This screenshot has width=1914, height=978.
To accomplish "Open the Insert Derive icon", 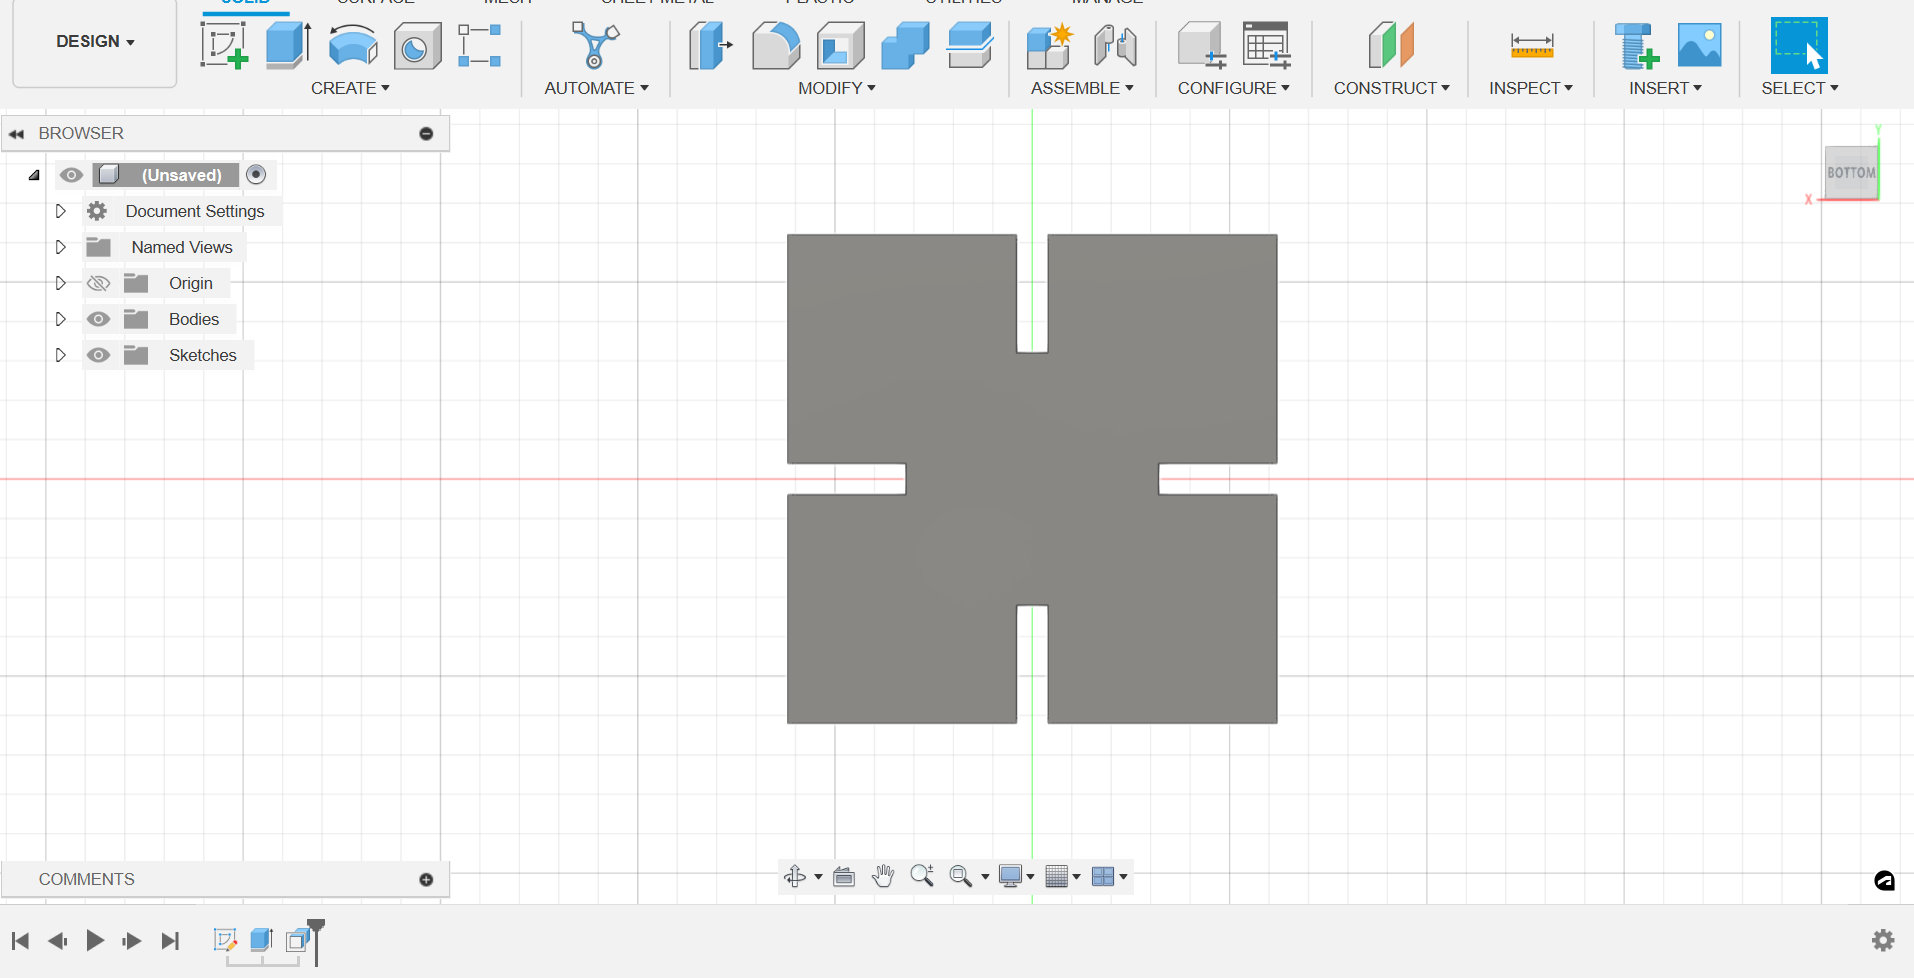I will pos(1636,45).
